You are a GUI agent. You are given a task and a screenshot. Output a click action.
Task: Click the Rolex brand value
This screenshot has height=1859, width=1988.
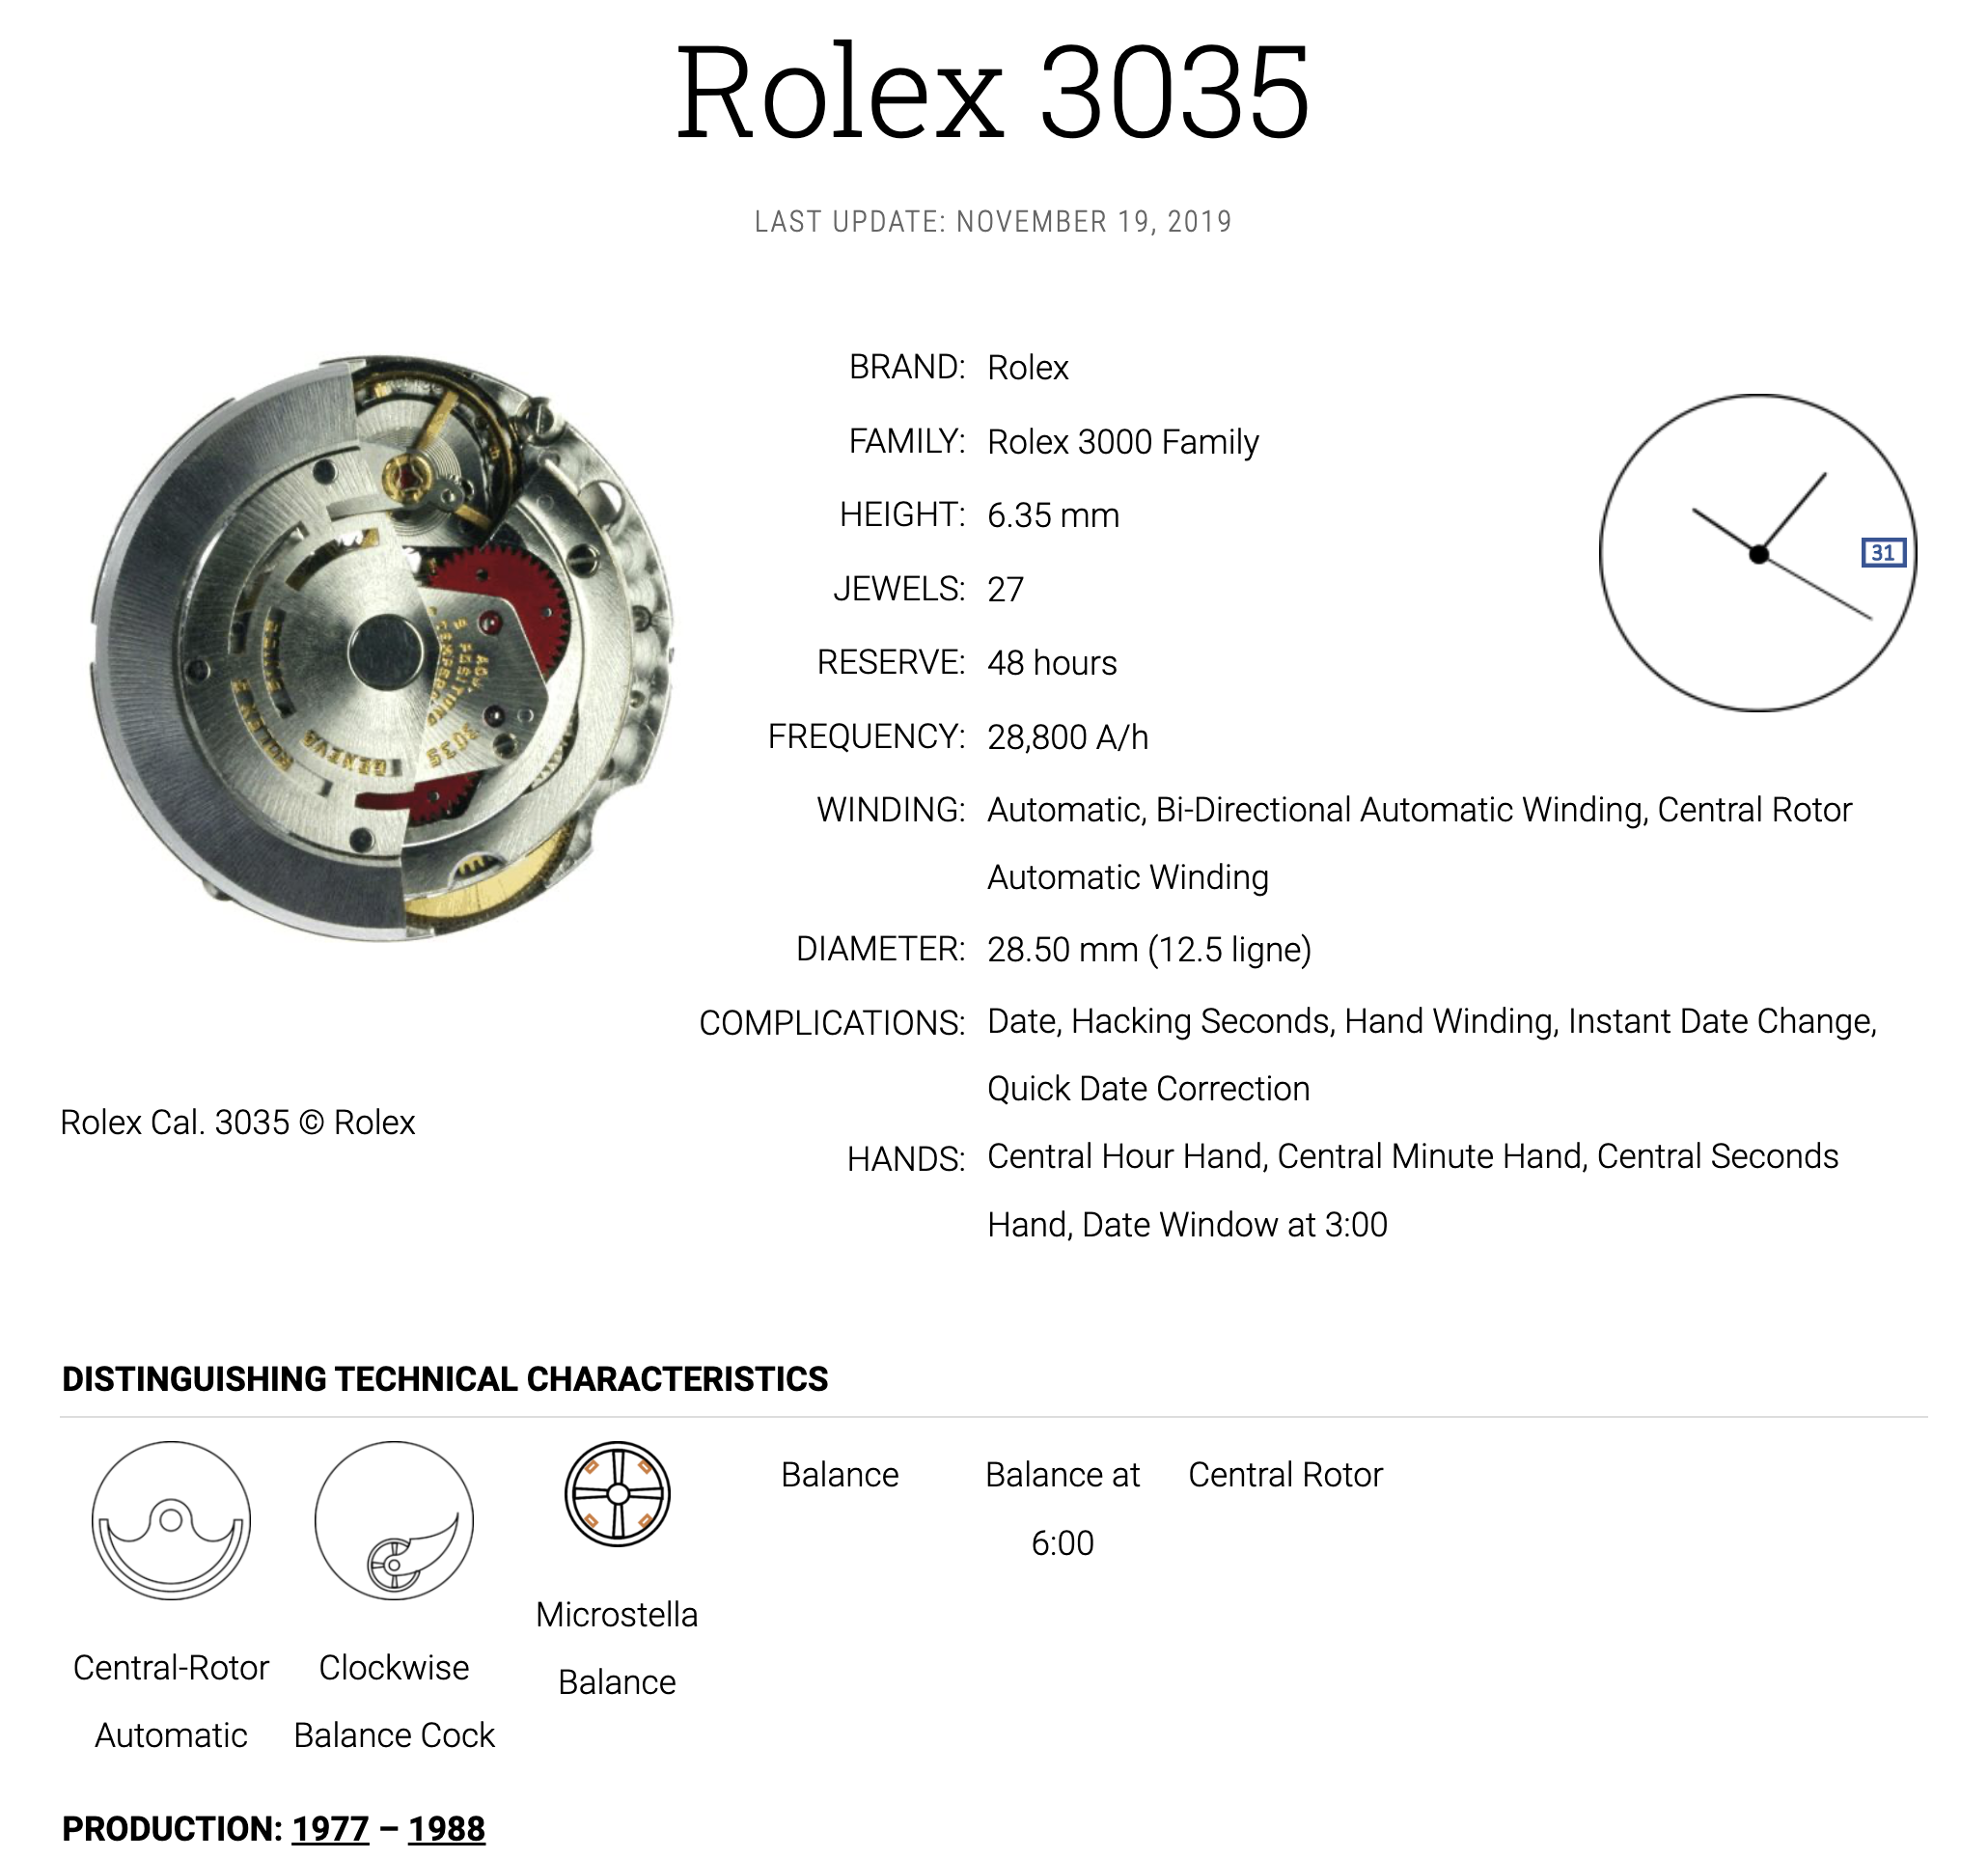click(1027, 368)
